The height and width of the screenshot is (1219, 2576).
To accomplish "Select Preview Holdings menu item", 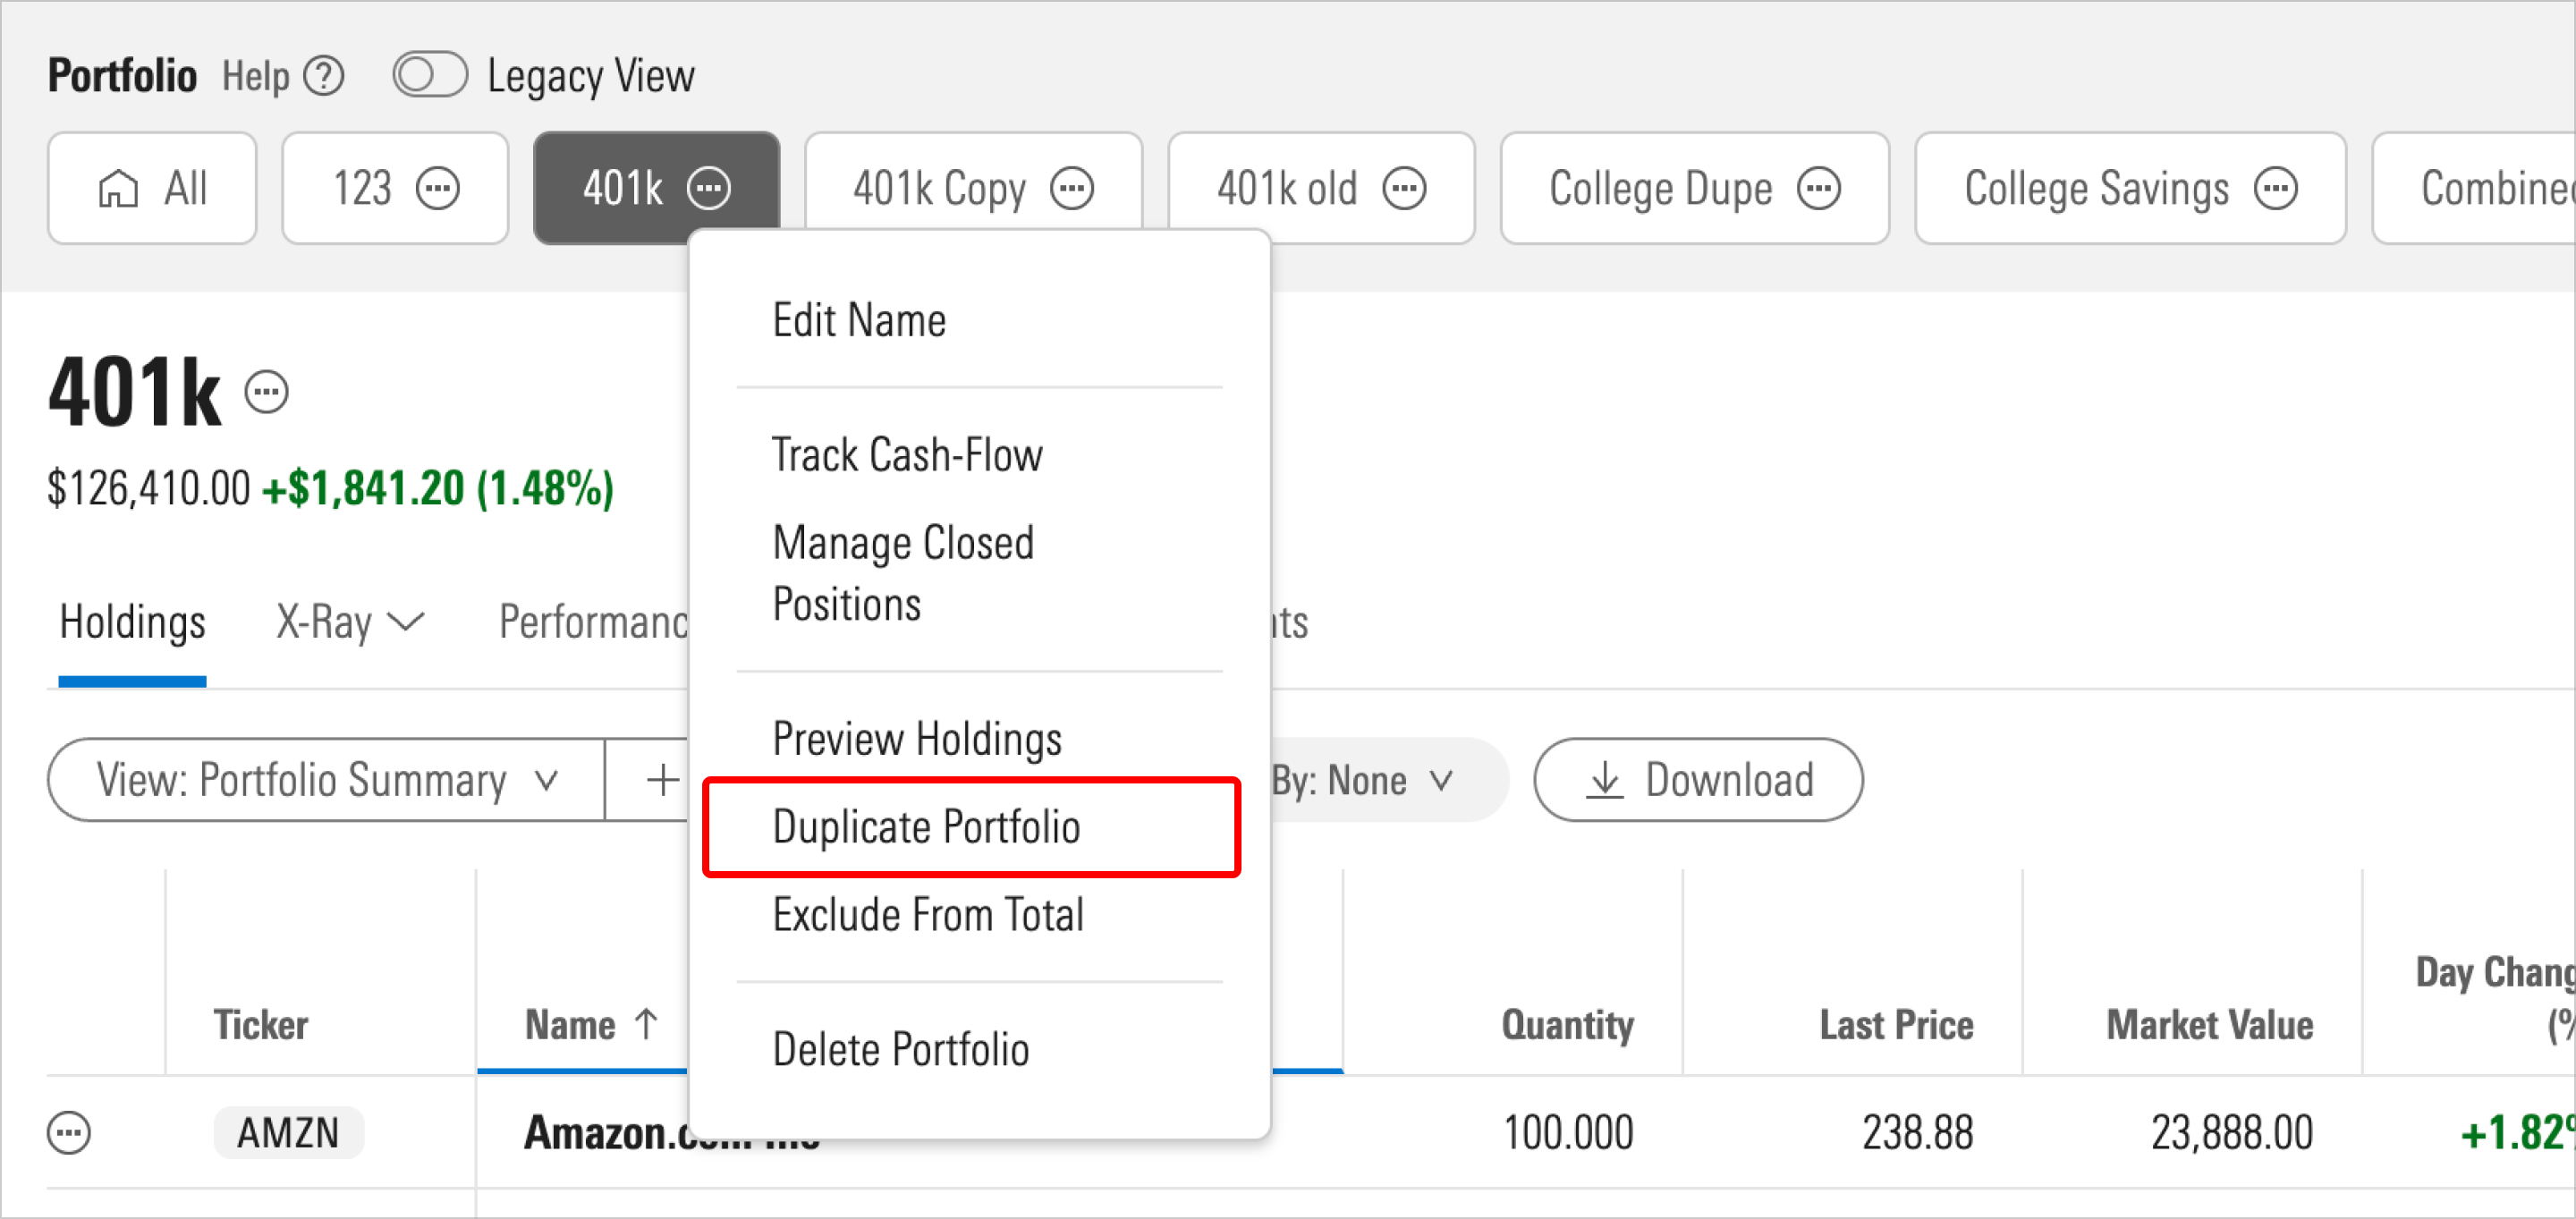I will (917, 739).
